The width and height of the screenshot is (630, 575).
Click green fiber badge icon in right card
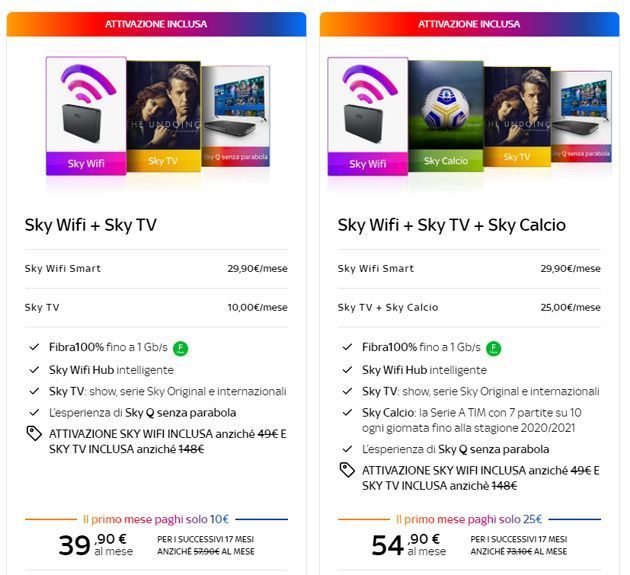(494, 348)
